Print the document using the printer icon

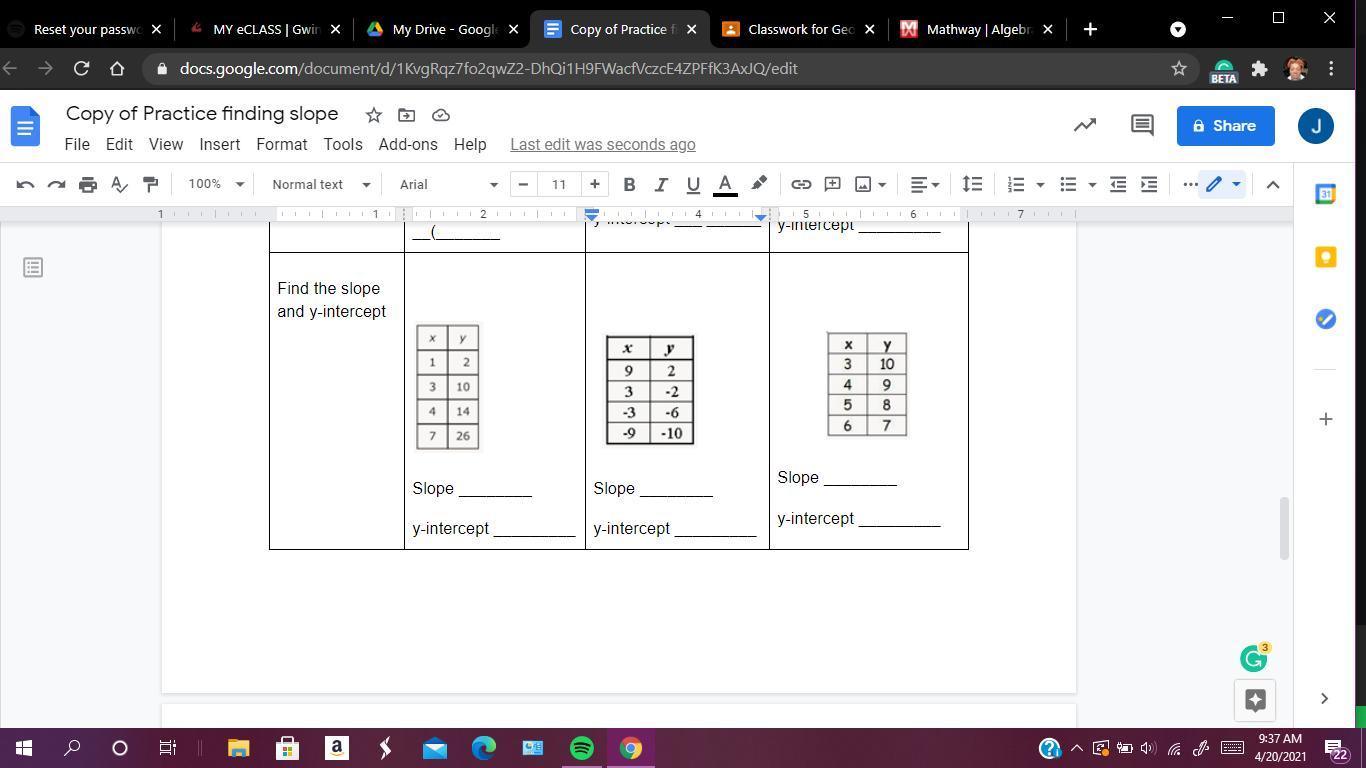(88, 184)
